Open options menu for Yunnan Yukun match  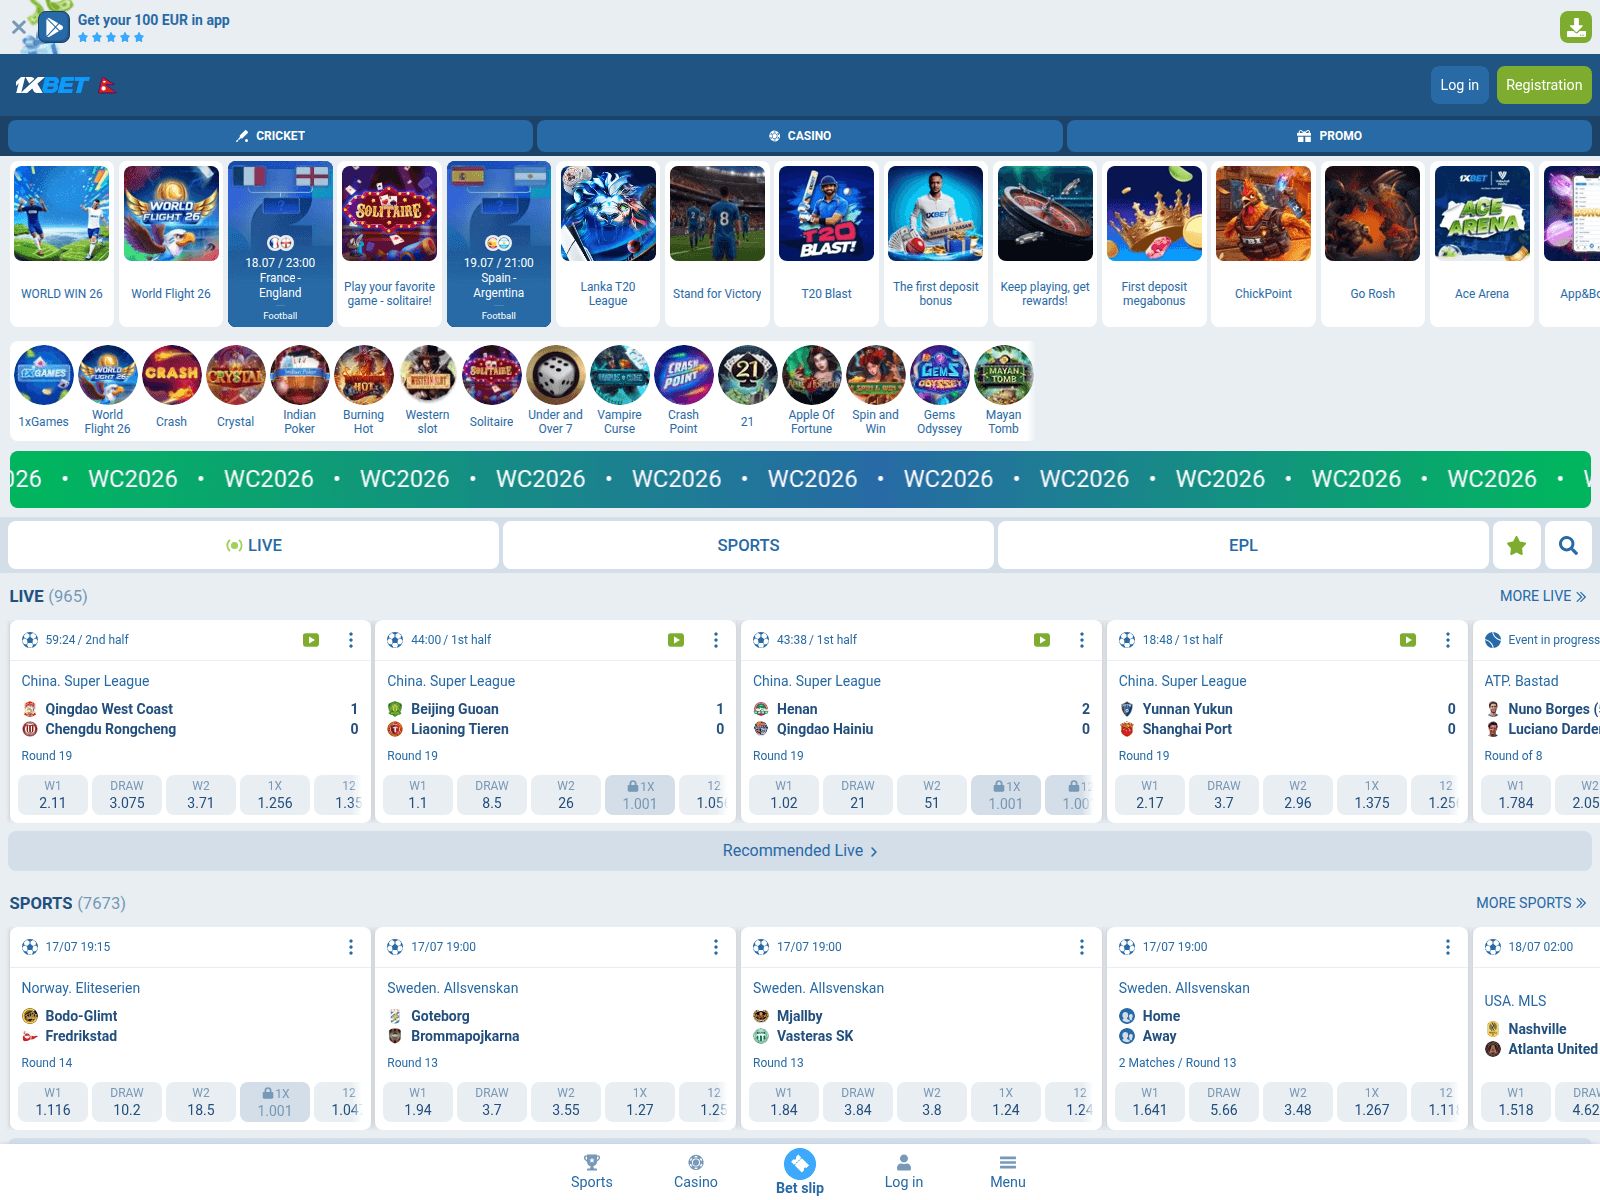[x=1448, y=640]
